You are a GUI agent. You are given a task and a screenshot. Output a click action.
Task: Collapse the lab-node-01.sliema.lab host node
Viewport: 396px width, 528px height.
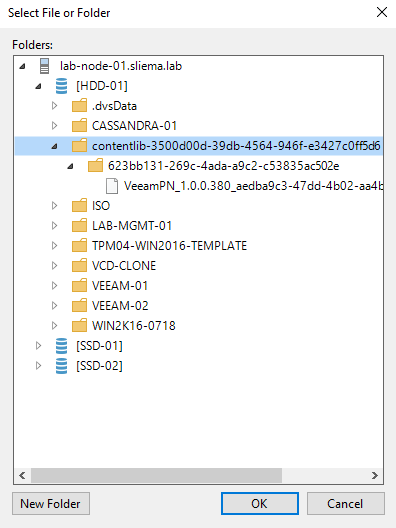(23, 66)
